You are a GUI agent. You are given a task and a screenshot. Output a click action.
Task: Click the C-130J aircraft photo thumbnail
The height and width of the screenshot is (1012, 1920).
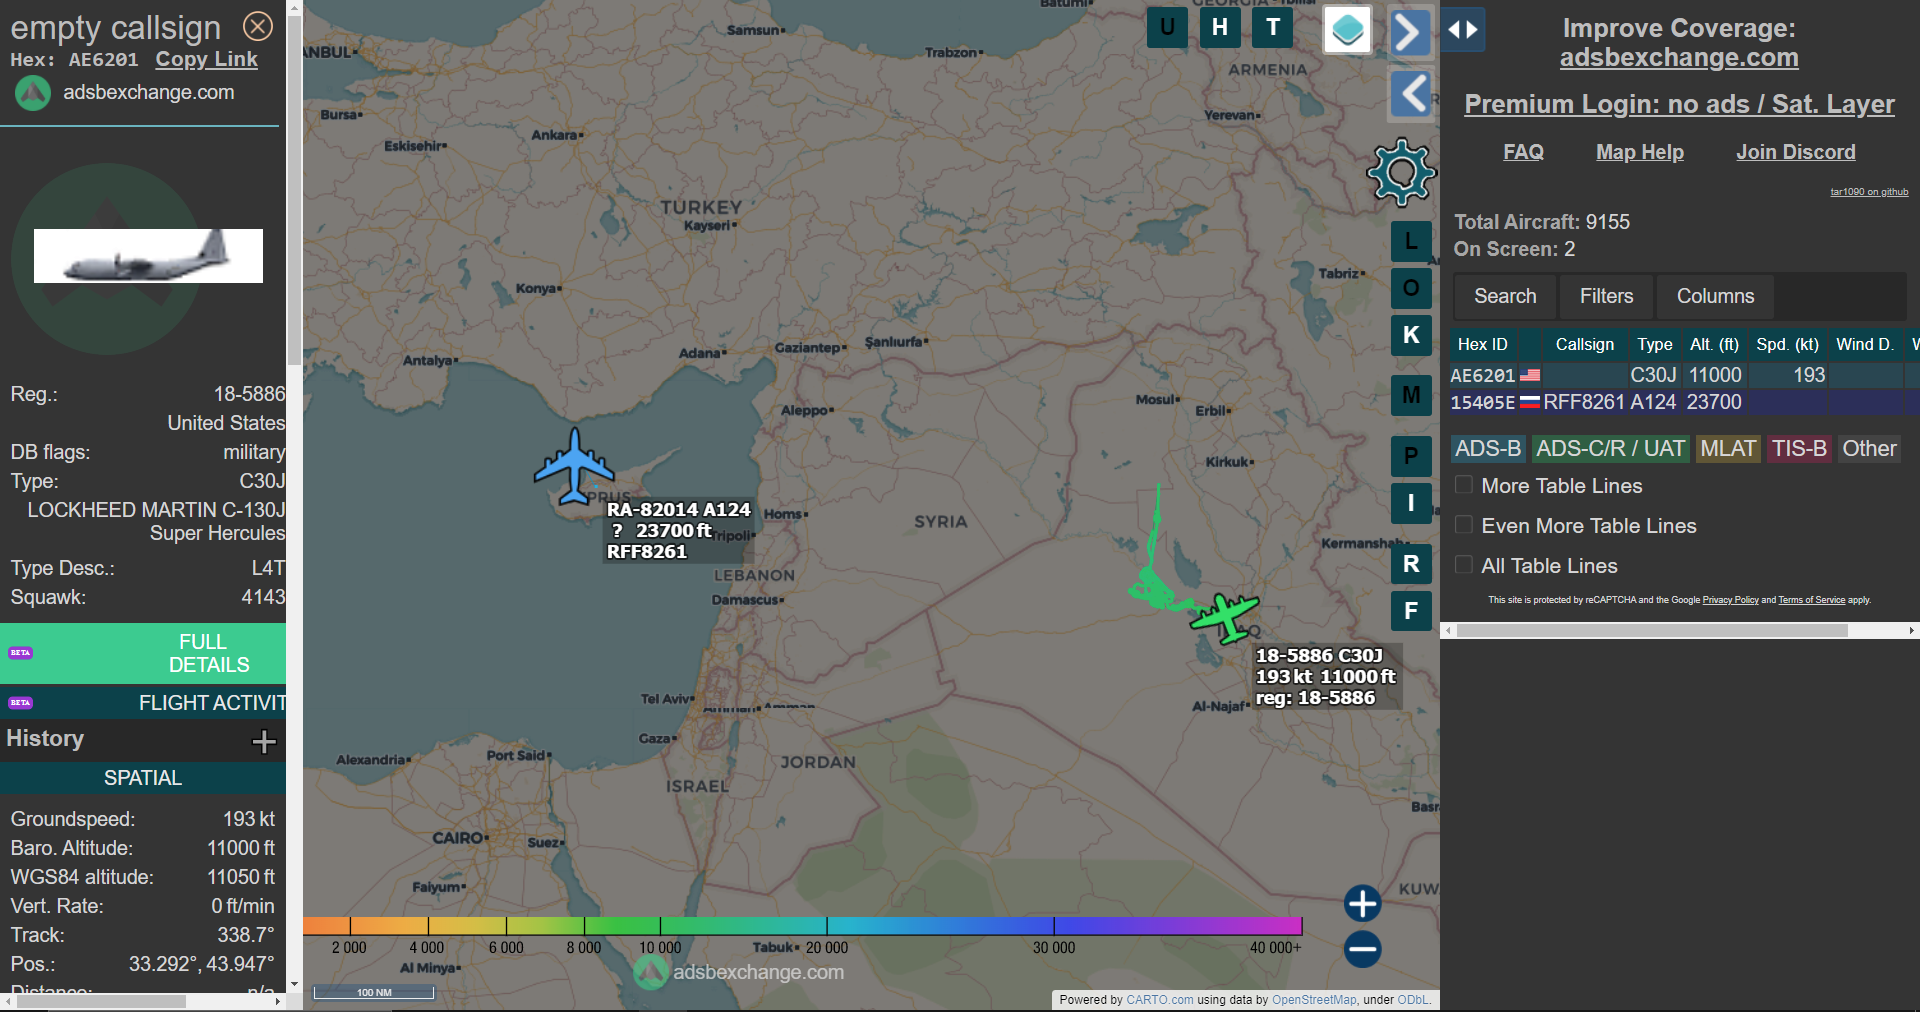click(148, 256)
